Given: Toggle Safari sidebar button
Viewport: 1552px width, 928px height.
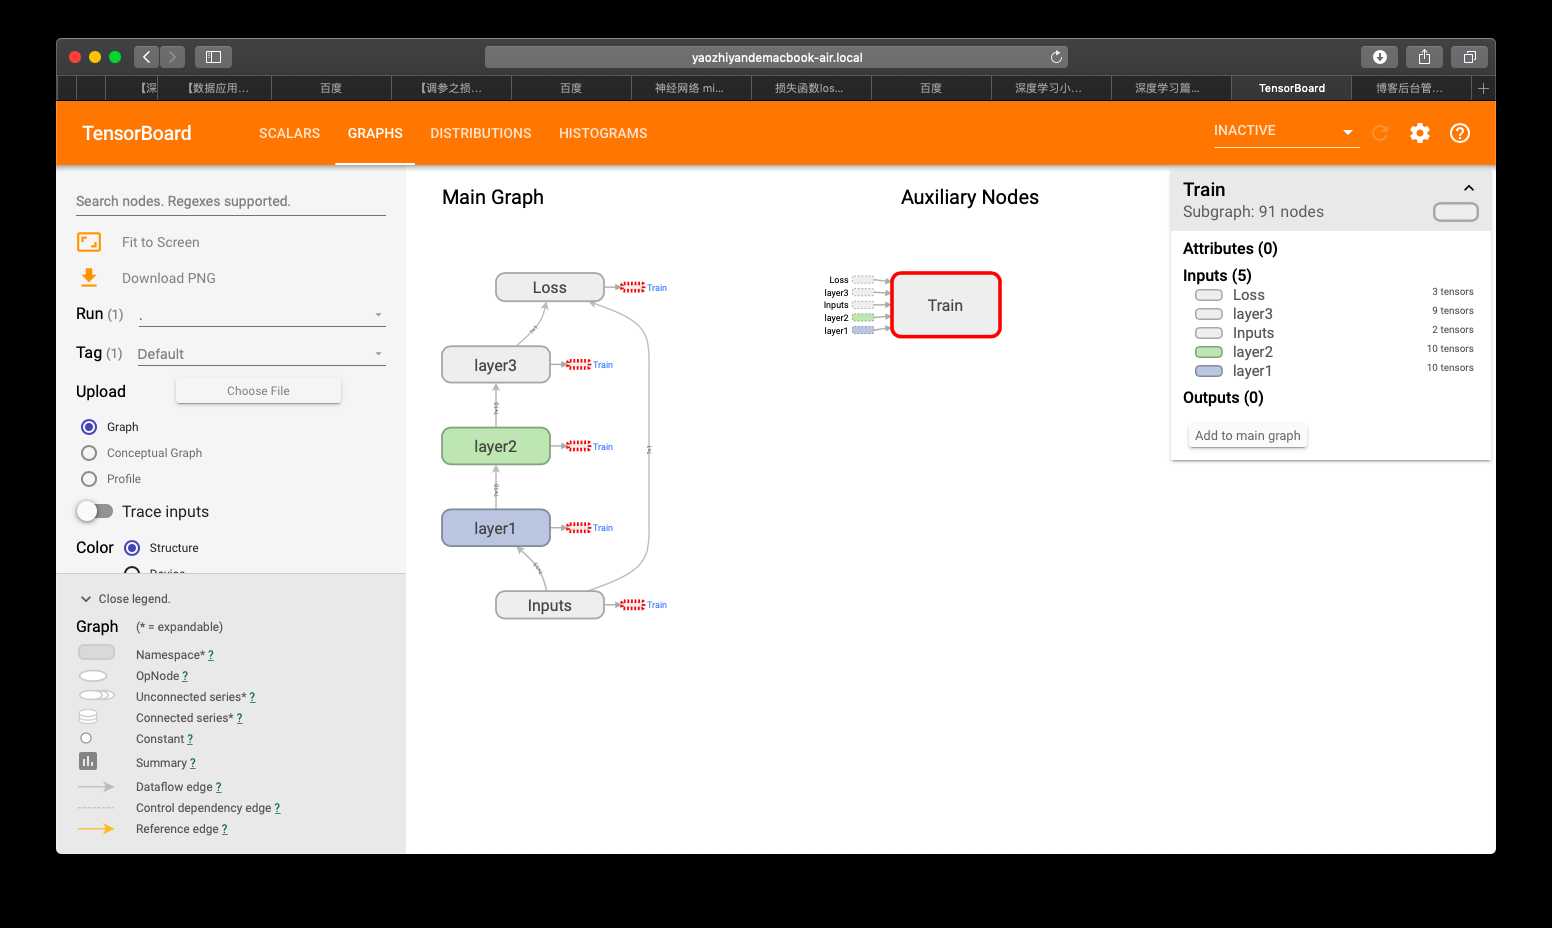Looking at the screenshot, I should click(213, 57).
